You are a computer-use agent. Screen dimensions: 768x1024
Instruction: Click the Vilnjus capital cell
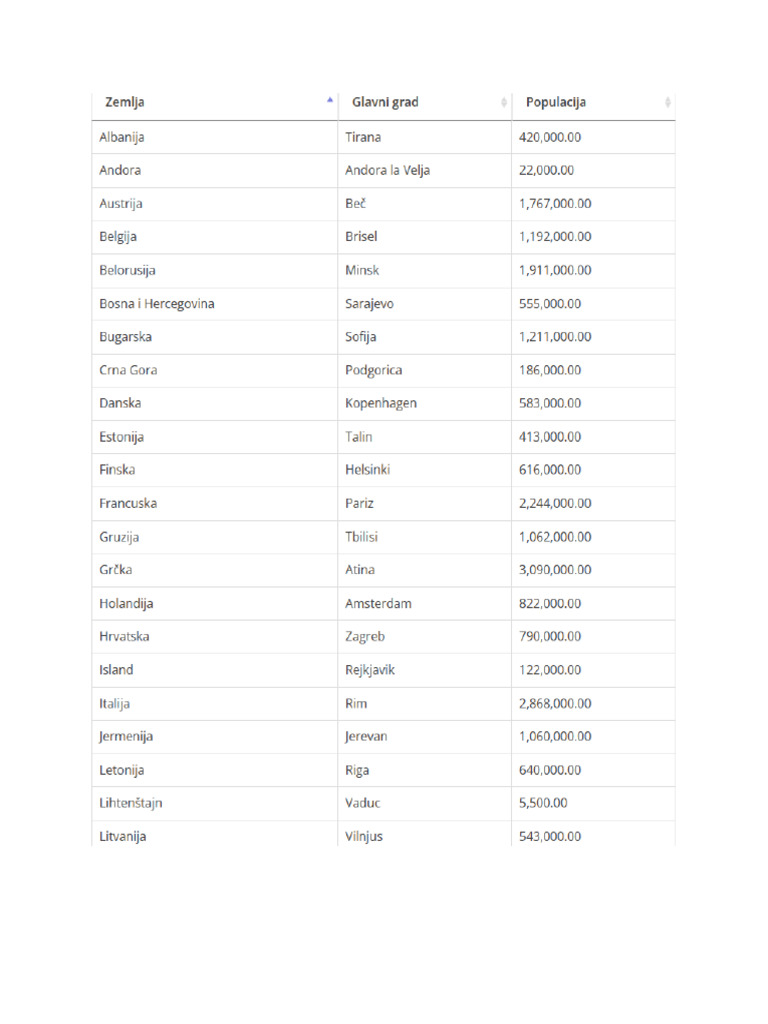pyautogui.click(x=364, y=836)
